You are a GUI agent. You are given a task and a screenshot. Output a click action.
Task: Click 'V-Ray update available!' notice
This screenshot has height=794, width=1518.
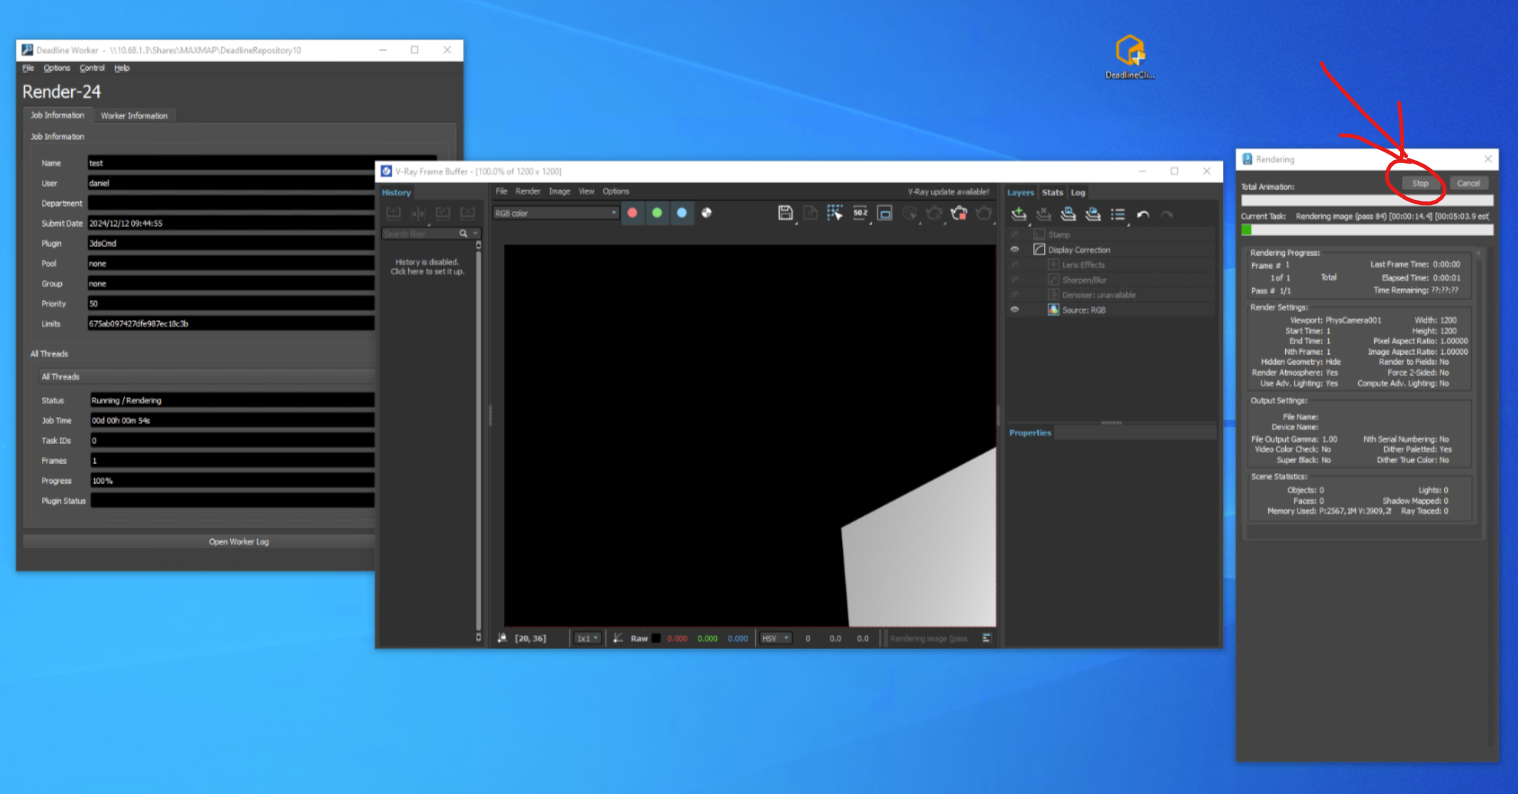coord(948,192)
